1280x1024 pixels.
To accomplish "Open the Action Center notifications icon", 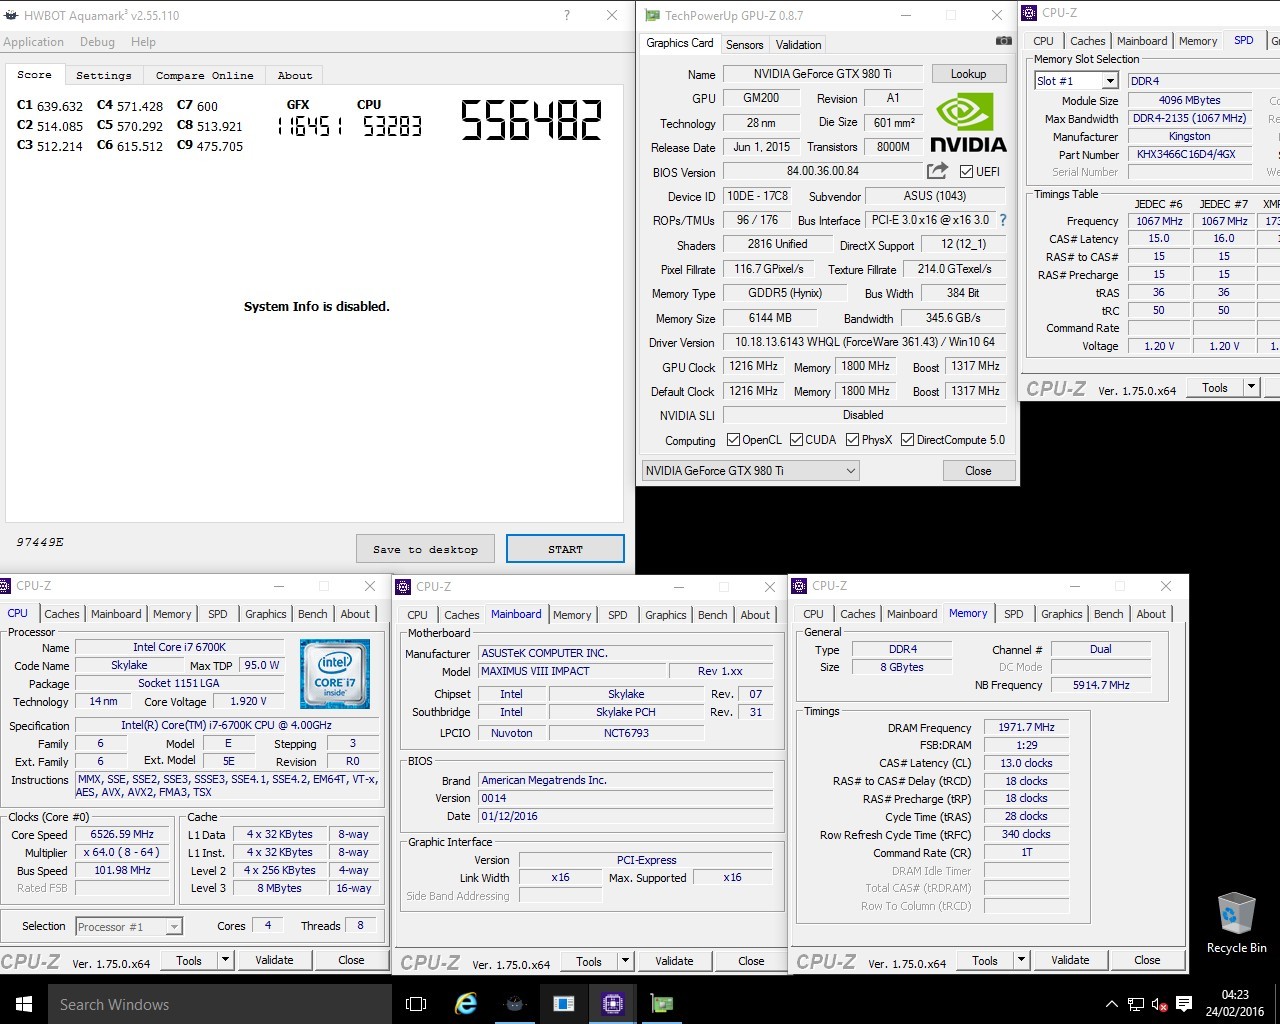I will click(1184, 1004).
